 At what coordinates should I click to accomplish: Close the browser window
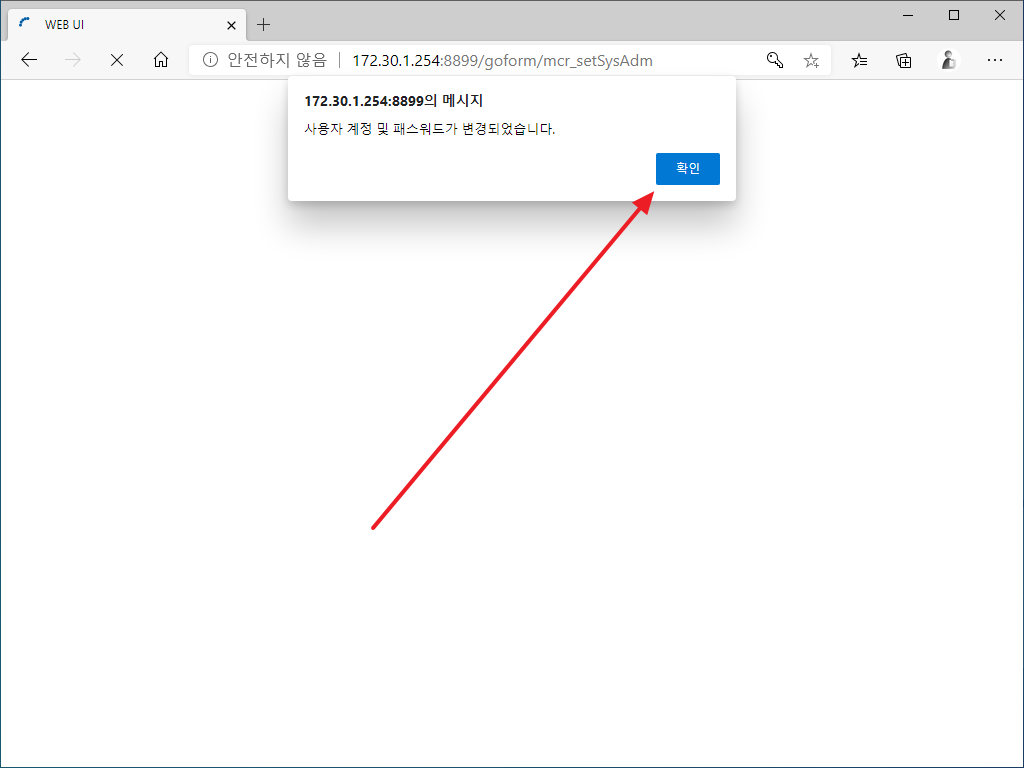[1000, 15]
